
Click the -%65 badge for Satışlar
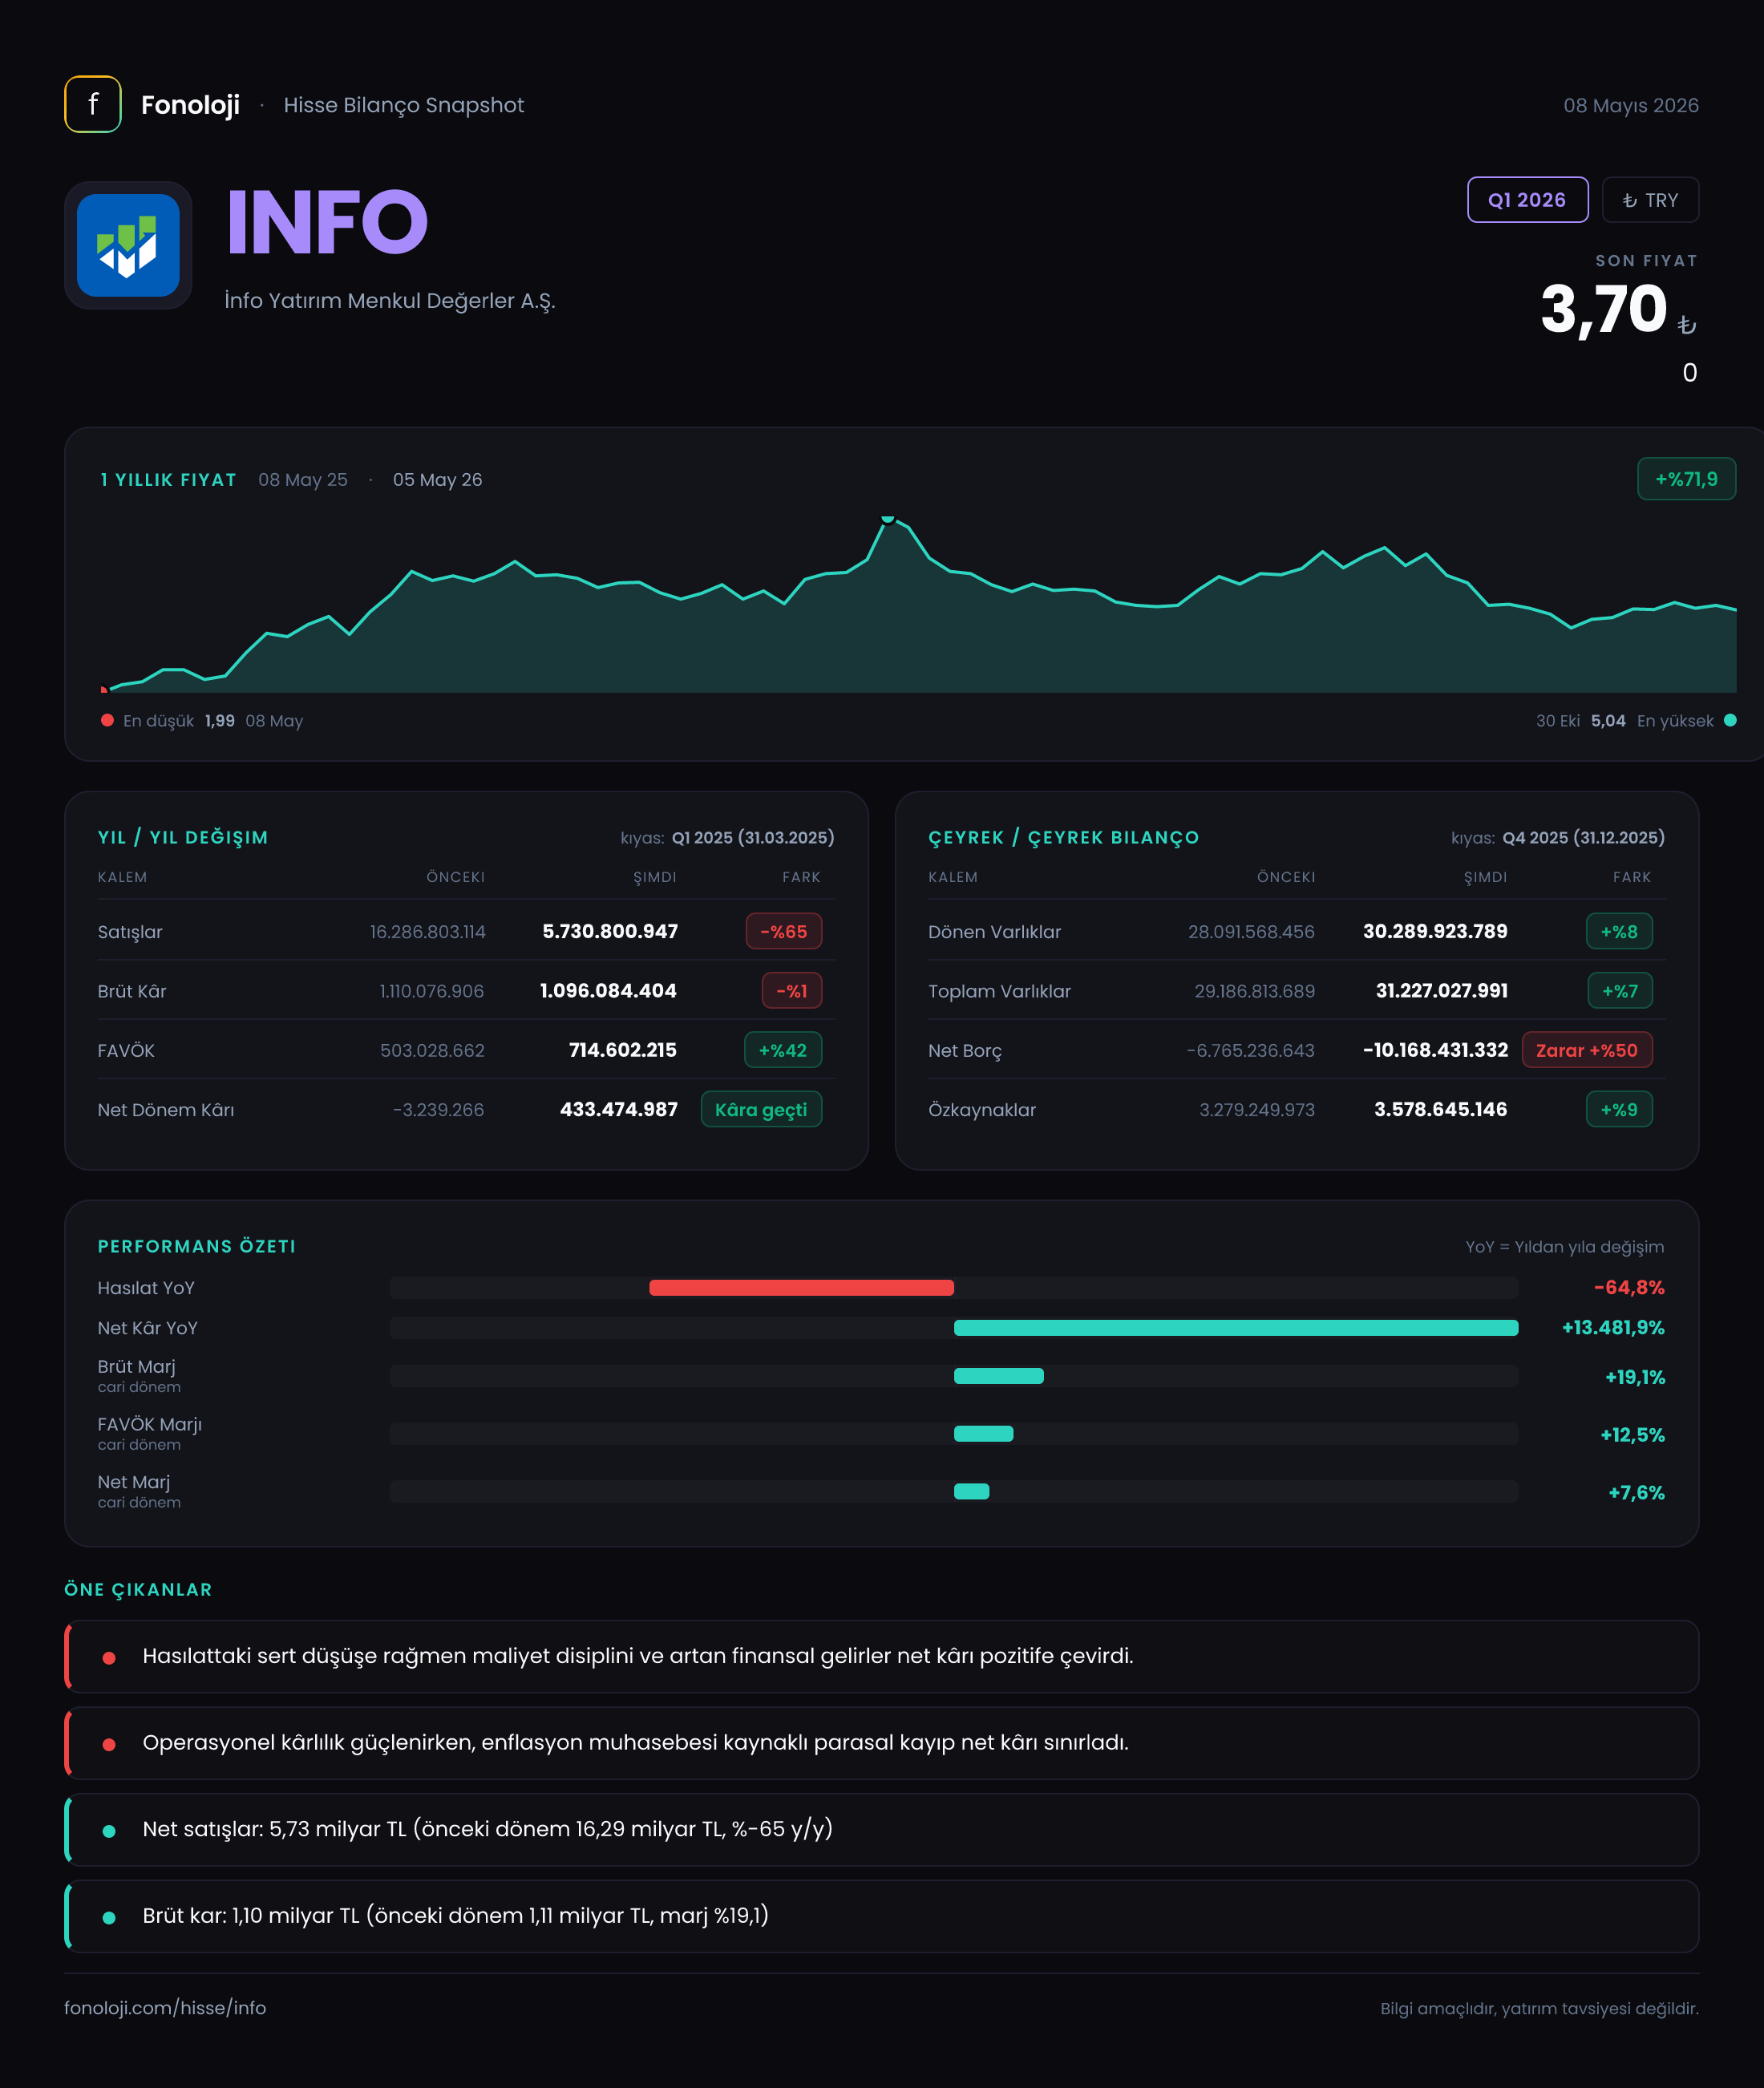(784, 931)
